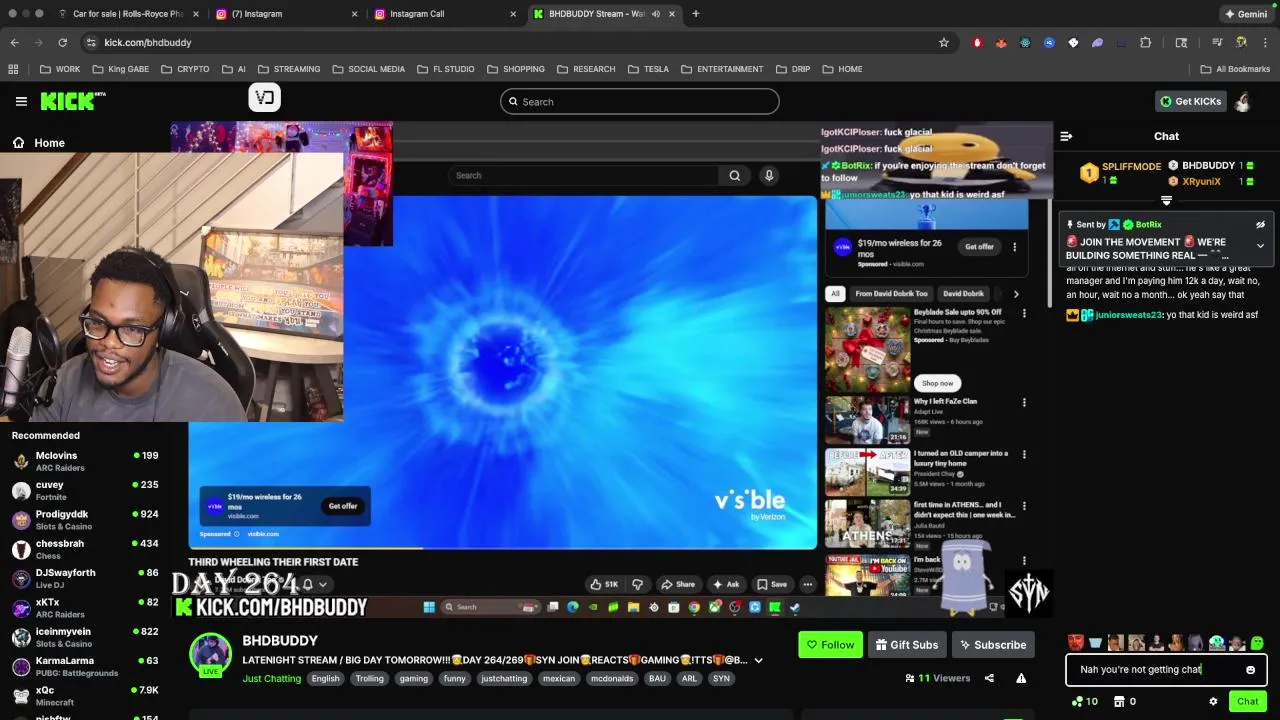This screenshot has width=1280, height=720.
Task: Click the mcdonalds stream tag
Action: click(611, 678)
